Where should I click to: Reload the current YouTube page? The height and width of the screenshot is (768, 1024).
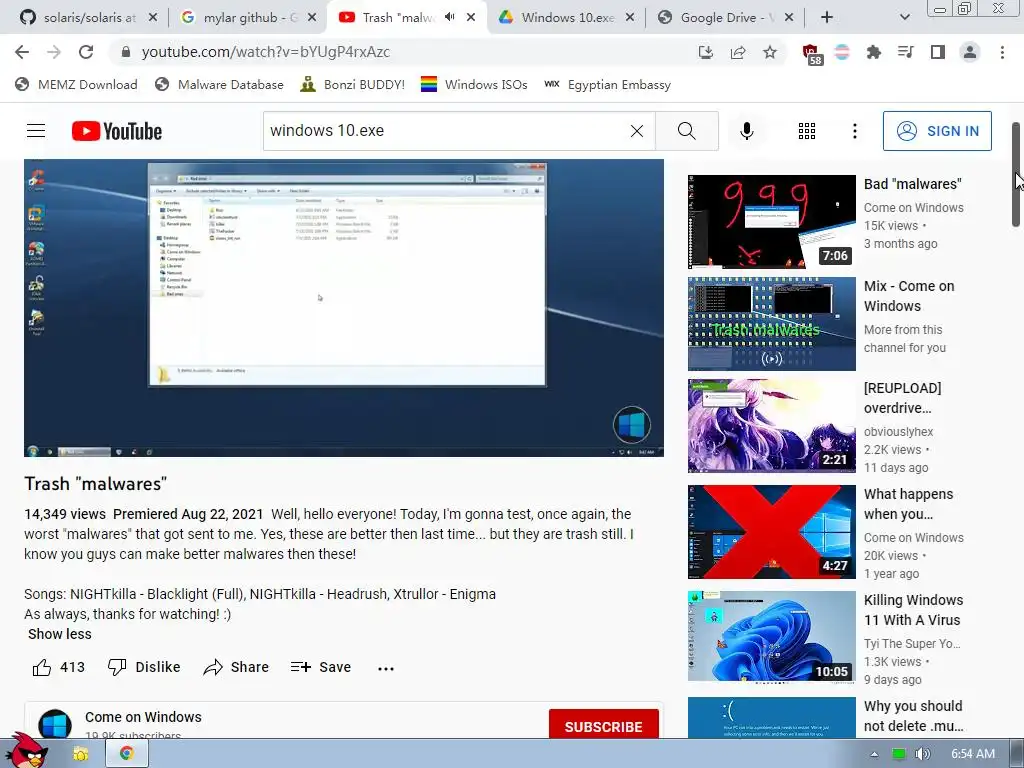point(86,52)
